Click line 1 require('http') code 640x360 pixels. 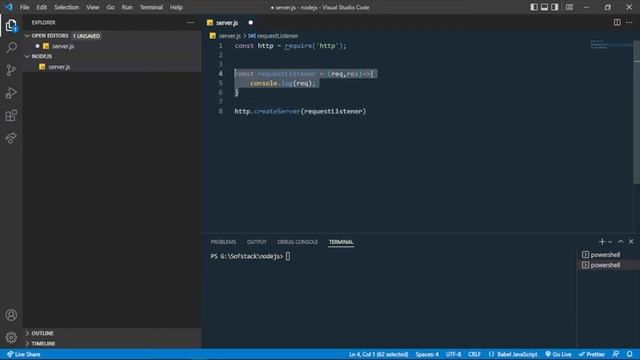coord(315,46)
